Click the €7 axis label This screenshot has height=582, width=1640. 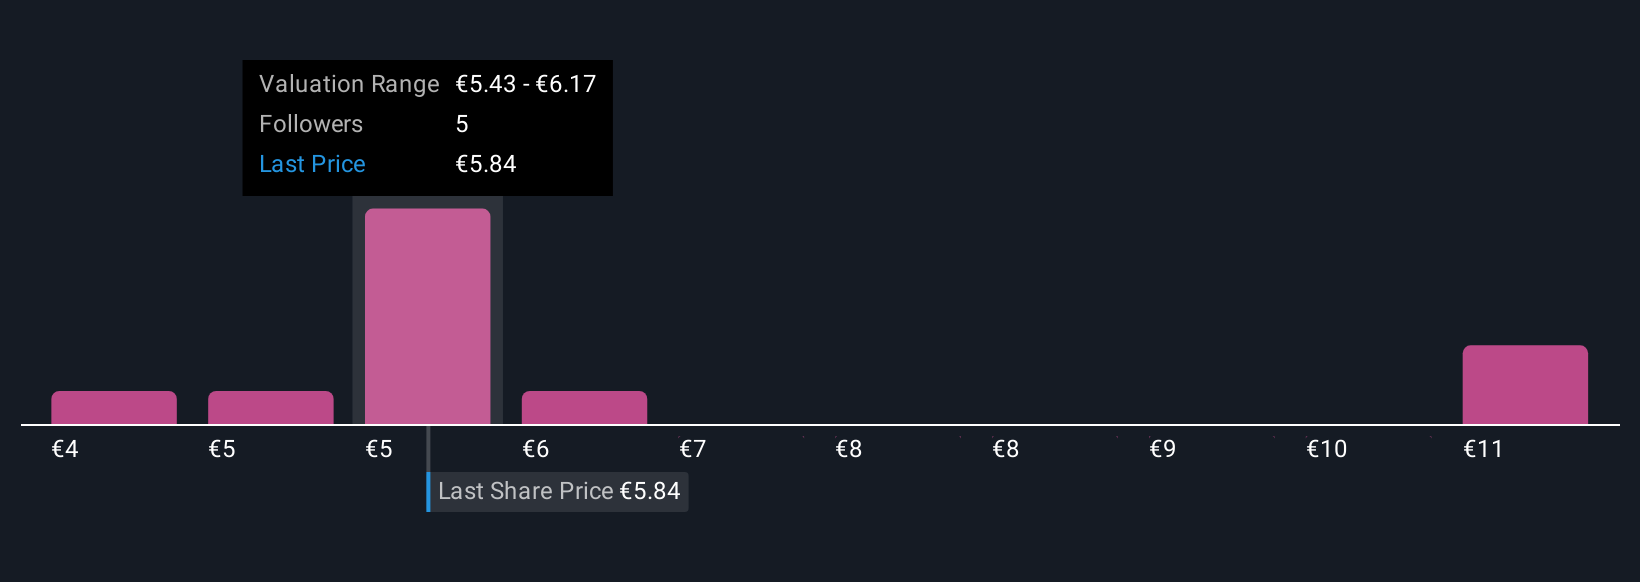692,449
